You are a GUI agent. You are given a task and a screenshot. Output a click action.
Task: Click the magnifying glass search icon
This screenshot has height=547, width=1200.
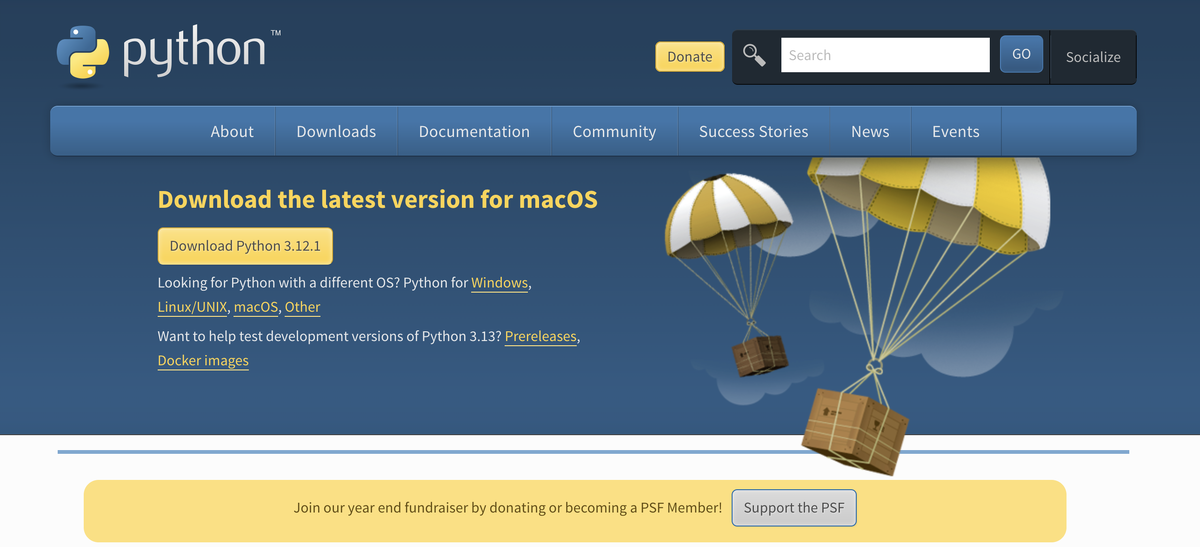click(x=755, y=55)
